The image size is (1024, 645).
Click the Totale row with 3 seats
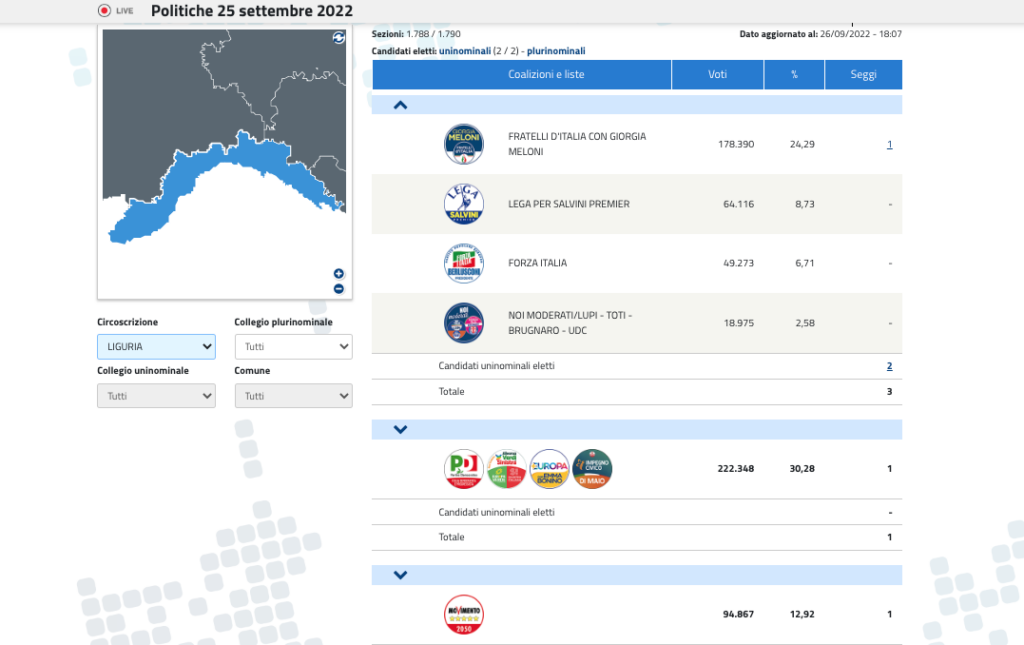[637, 392]
